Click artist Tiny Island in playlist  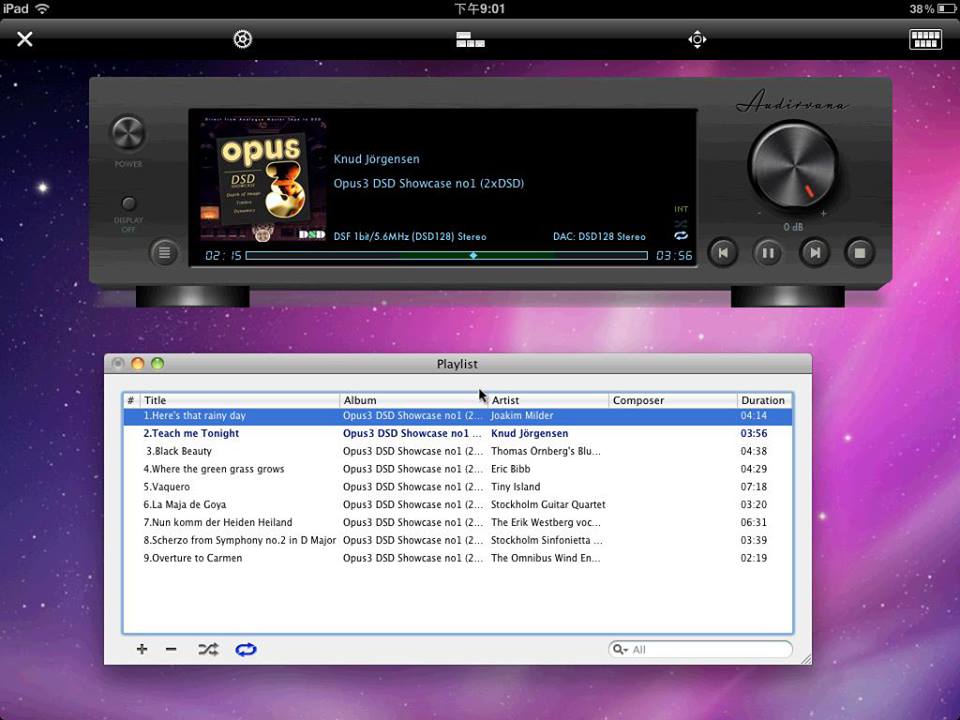(516, 487)
